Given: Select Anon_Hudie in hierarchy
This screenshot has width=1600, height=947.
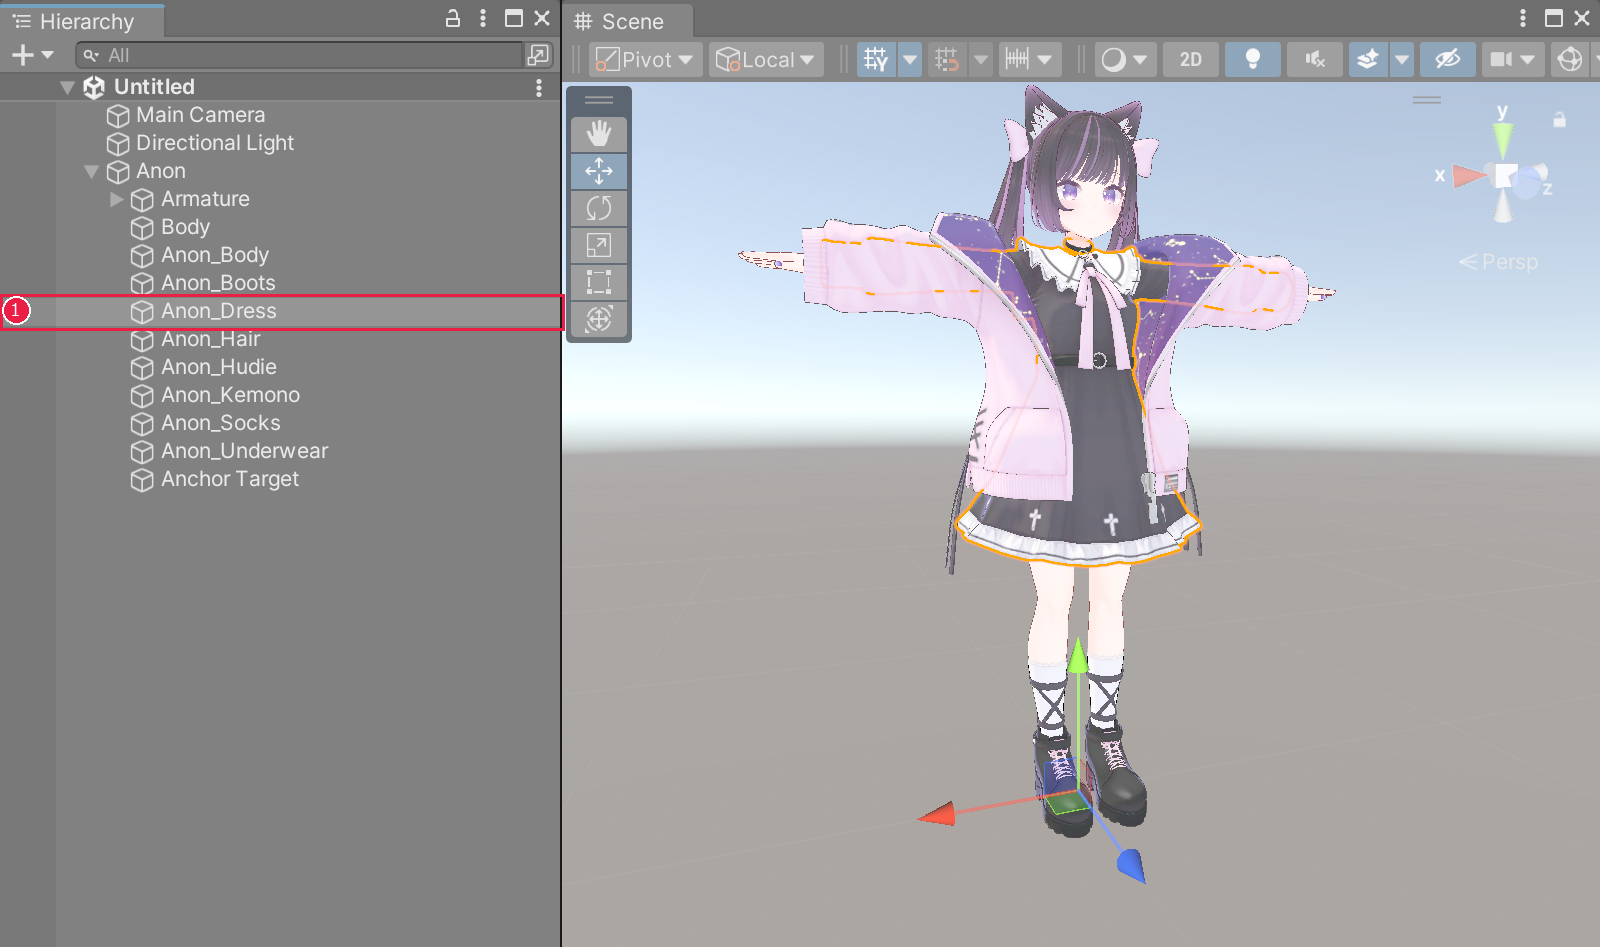Looking at the screenshot, I should 219,367.
